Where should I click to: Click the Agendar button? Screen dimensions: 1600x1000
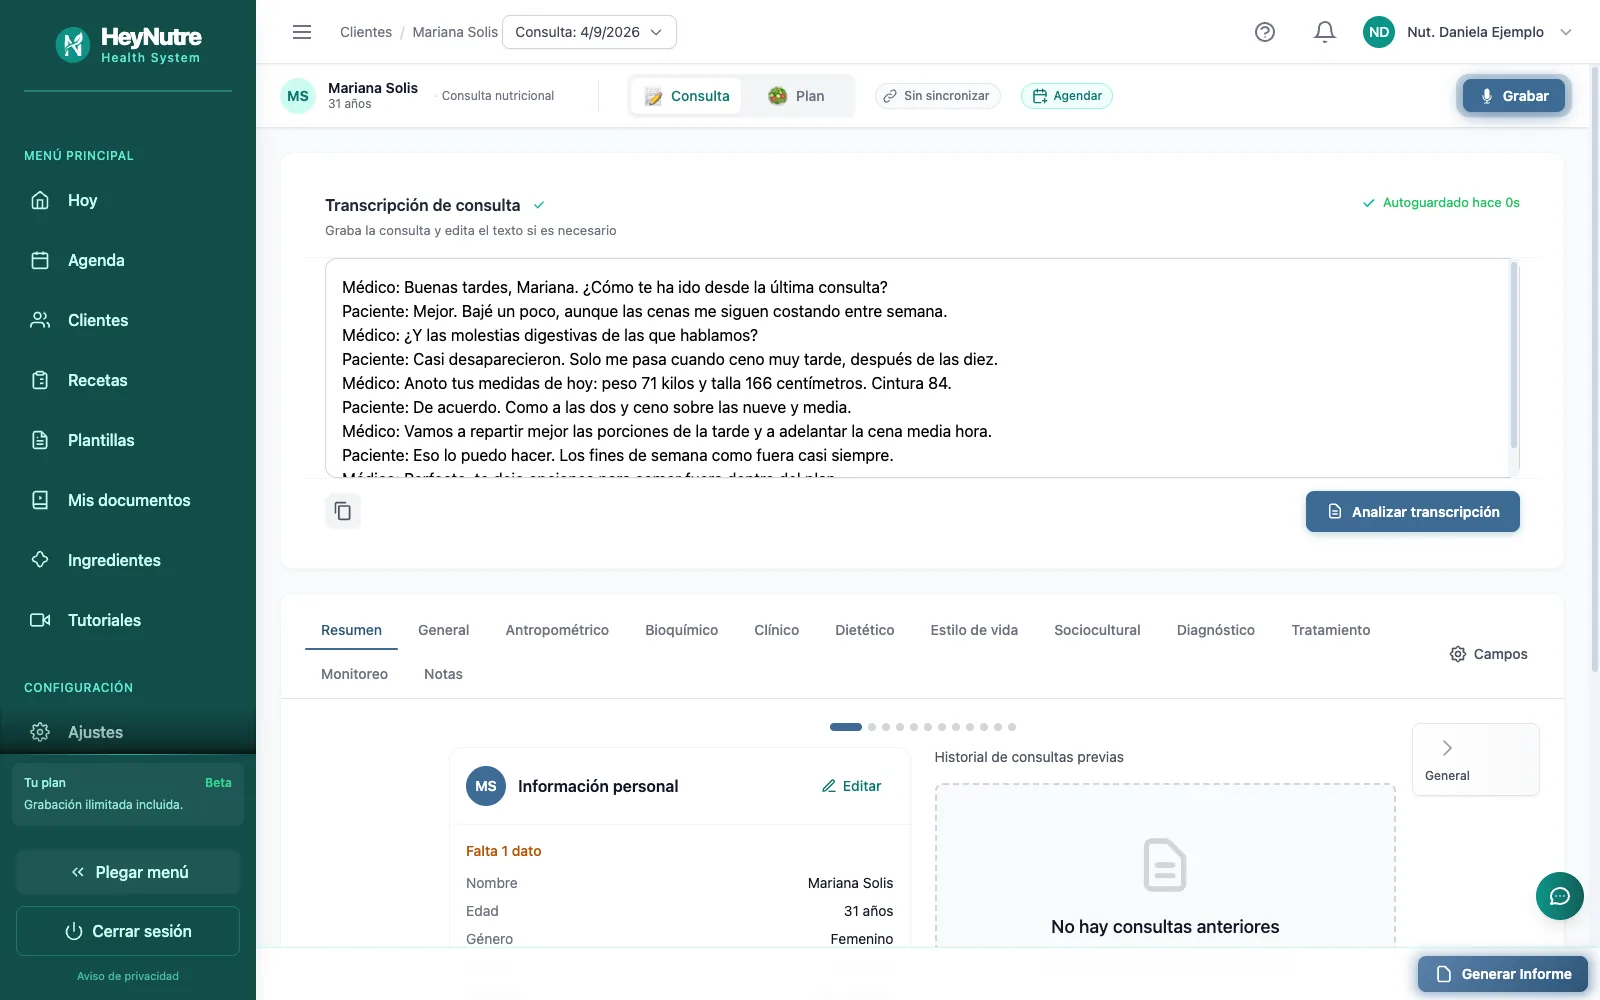pos(1067,96)
